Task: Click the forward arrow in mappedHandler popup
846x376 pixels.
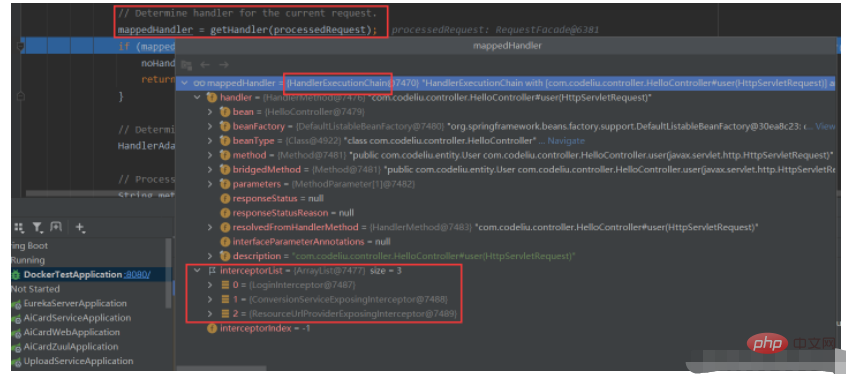Action: pyautogui.click(x=223, y=65)
